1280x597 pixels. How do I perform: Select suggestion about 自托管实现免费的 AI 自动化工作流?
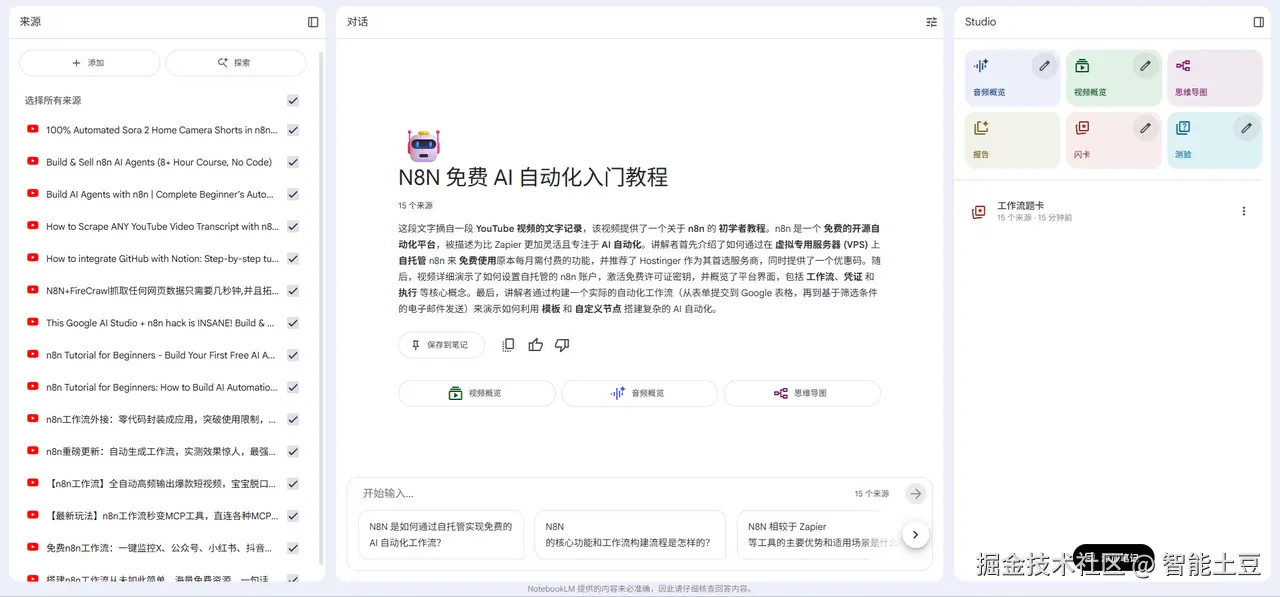point(441,534)
